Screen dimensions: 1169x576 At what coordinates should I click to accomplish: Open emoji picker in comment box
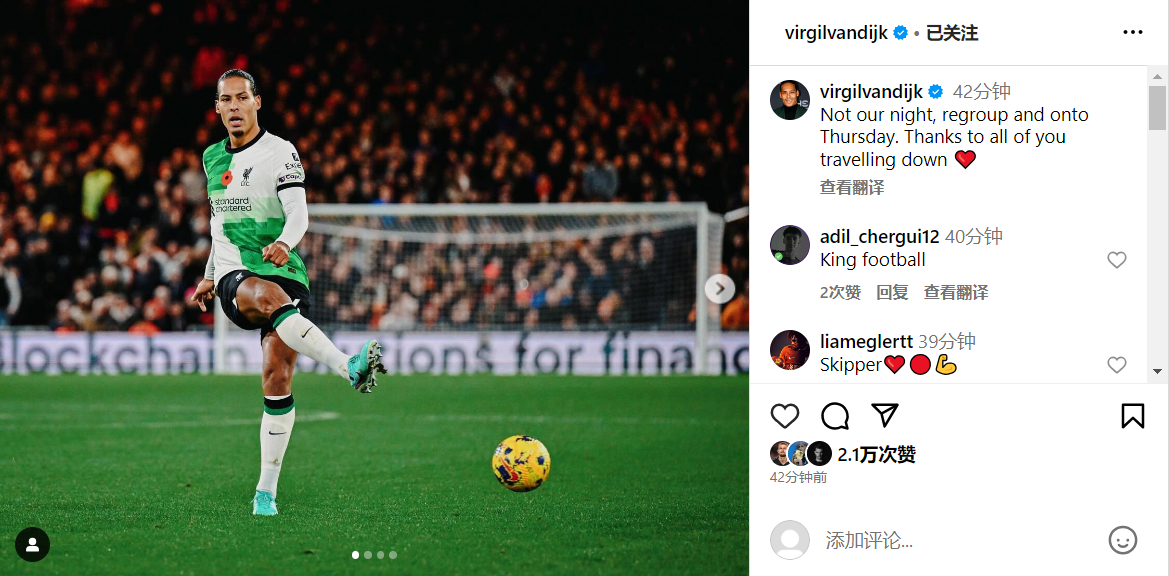[x=1123, y=539]
